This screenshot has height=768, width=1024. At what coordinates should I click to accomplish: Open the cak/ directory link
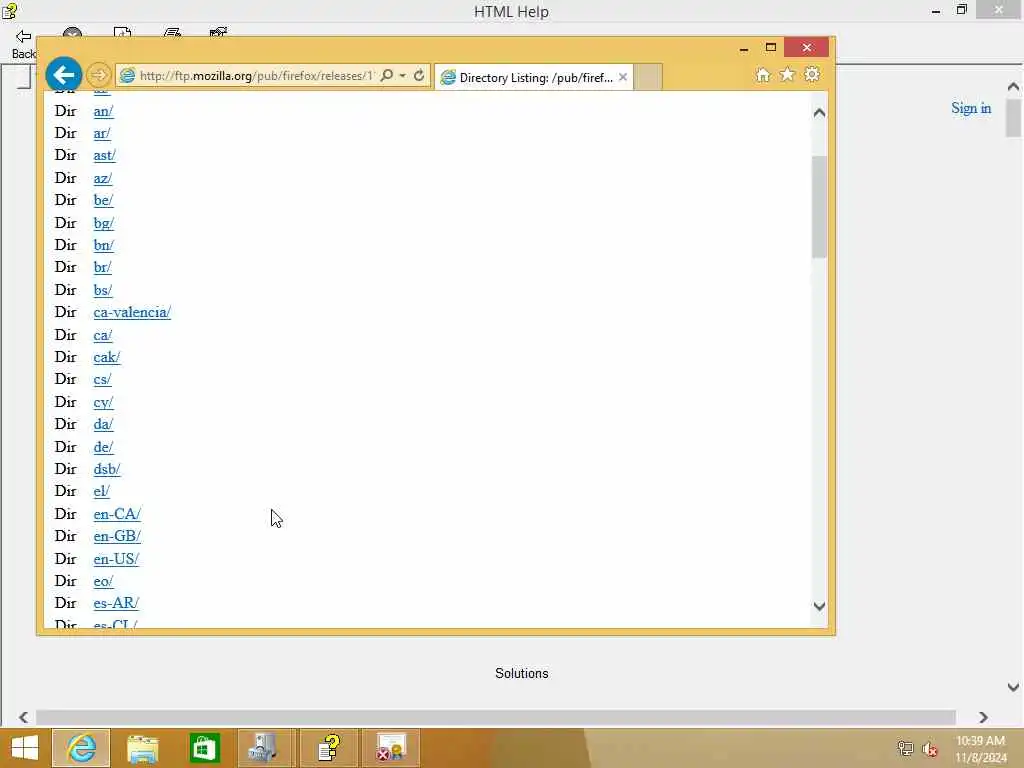[x=107, y=357]
